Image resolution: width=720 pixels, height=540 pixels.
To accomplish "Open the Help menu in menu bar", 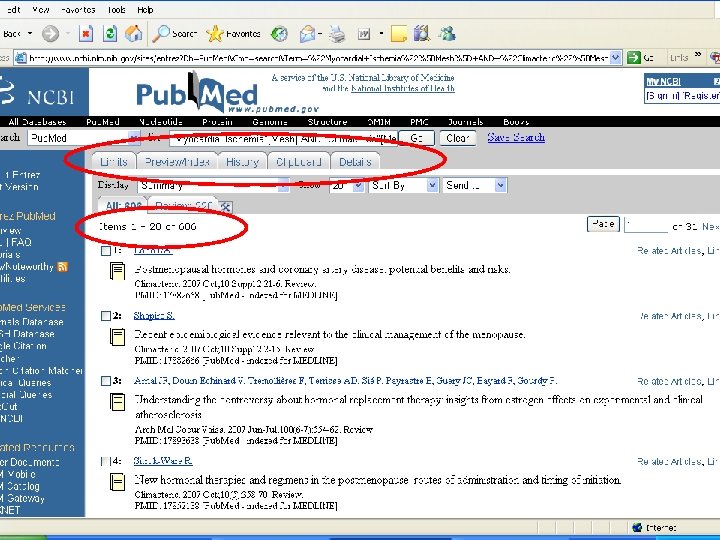I will coord(145,10).
